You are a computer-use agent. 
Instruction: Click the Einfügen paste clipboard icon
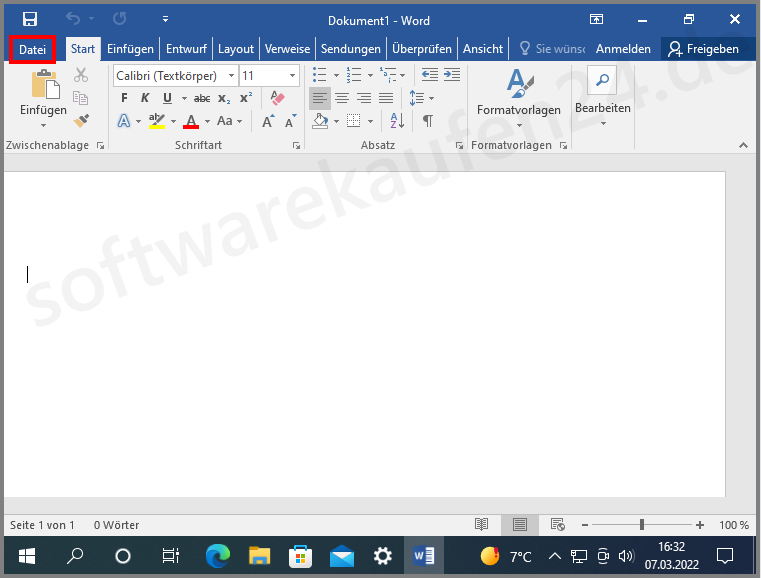point(45,83)
